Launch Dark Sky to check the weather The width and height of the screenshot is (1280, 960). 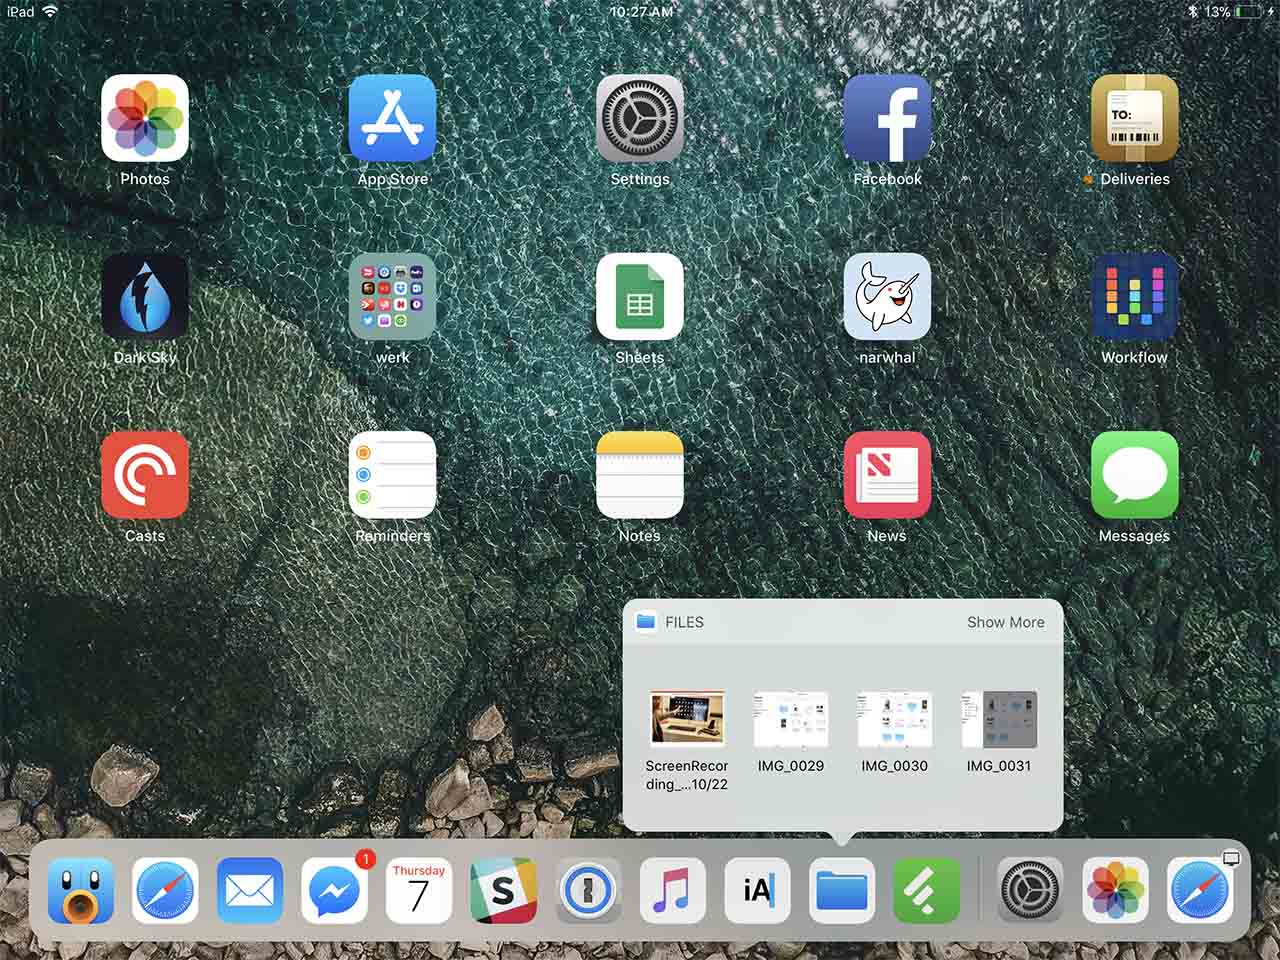(145, 297)
